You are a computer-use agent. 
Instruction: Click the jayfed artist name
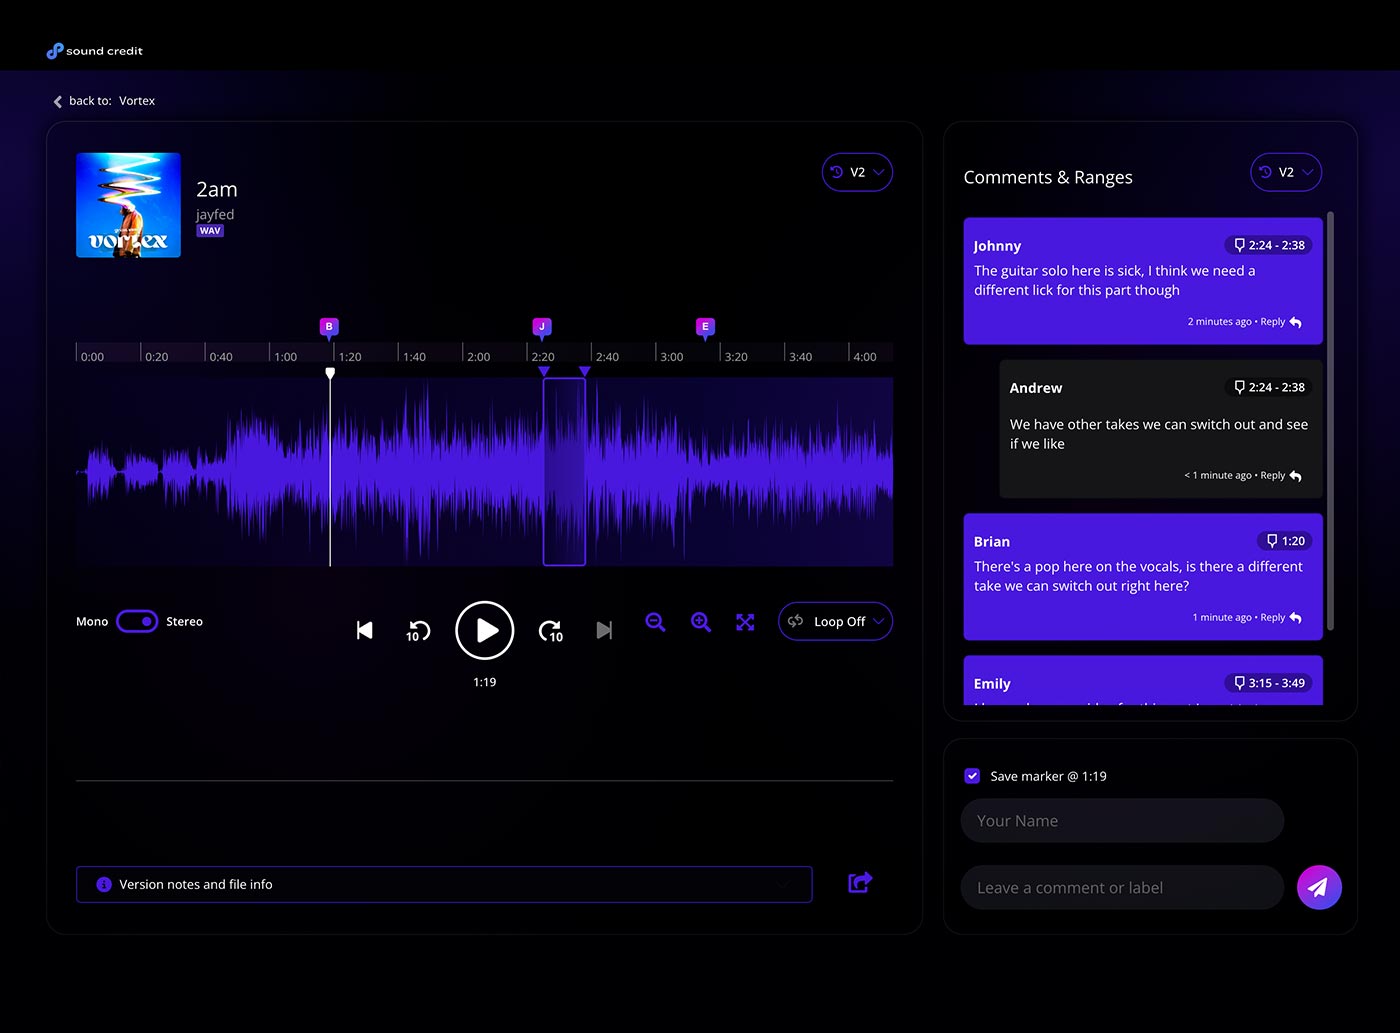[215, 214]
